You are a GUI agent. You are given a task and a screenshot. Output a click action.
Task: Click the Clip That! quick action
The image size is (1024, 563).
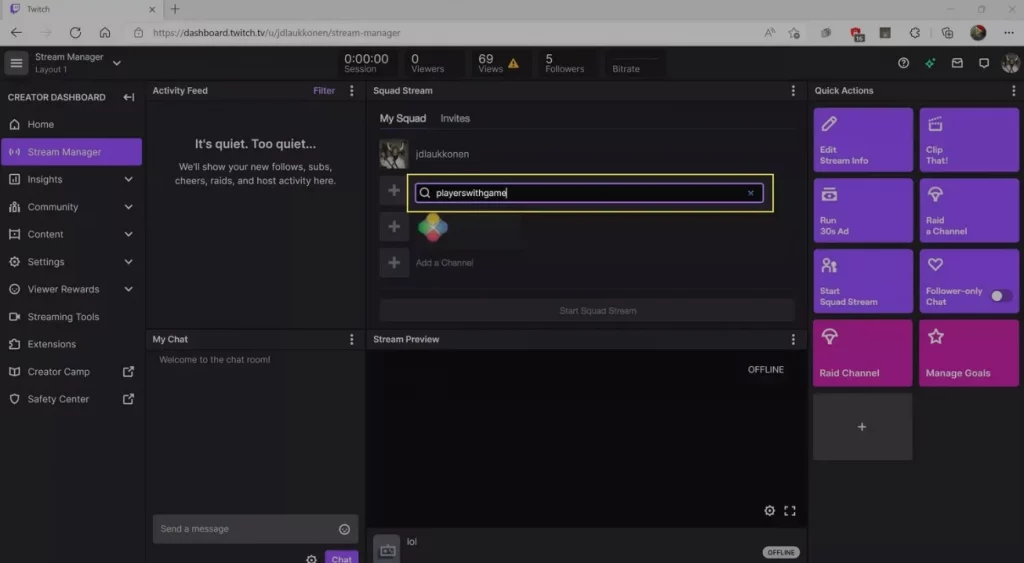pos(968,140)
